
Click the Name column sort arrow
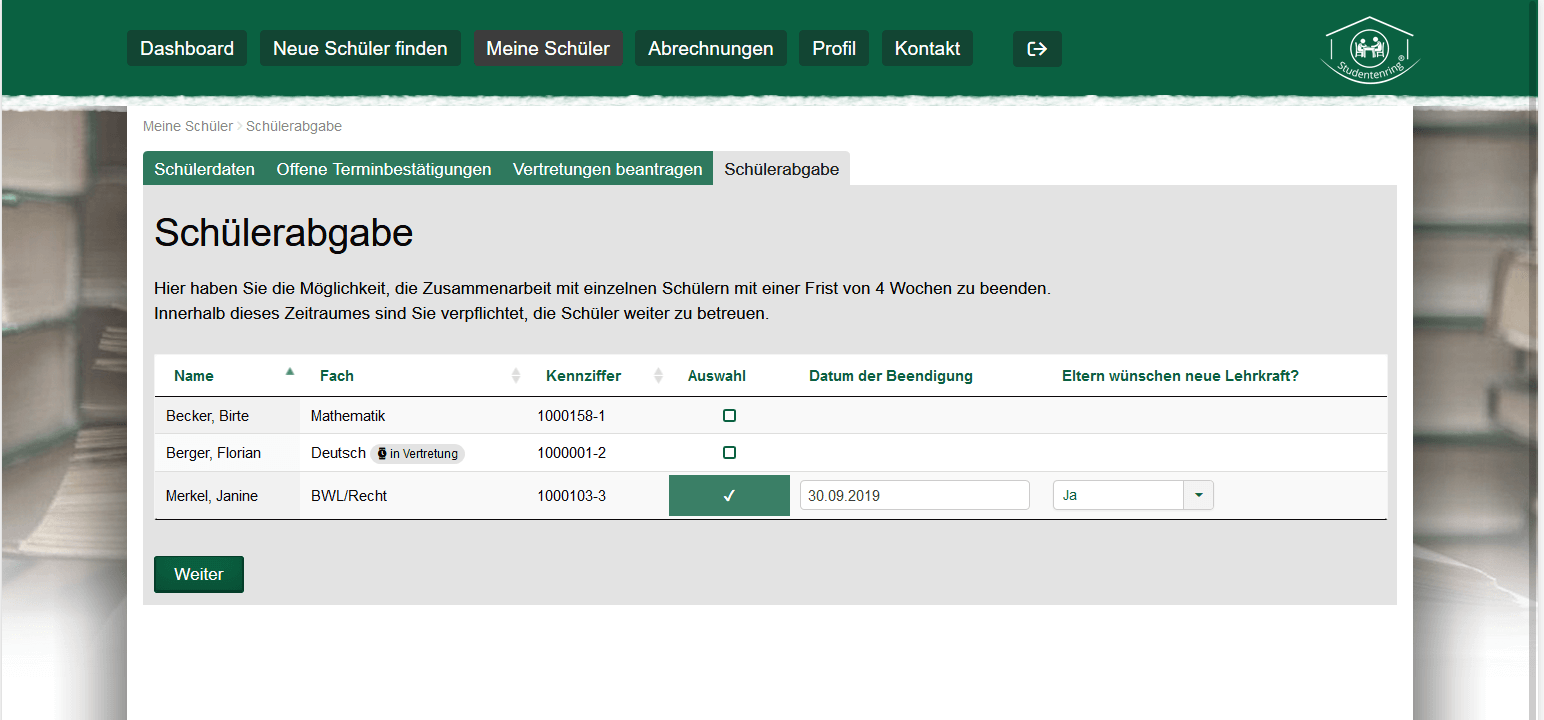(290, 372)
